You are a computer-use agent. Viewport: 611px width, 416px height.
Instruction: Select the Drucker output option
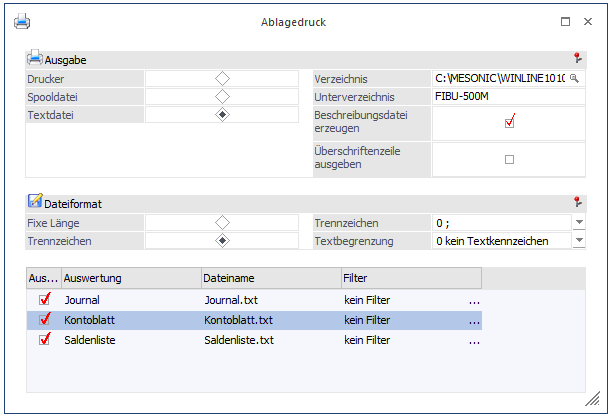(222, 78)
